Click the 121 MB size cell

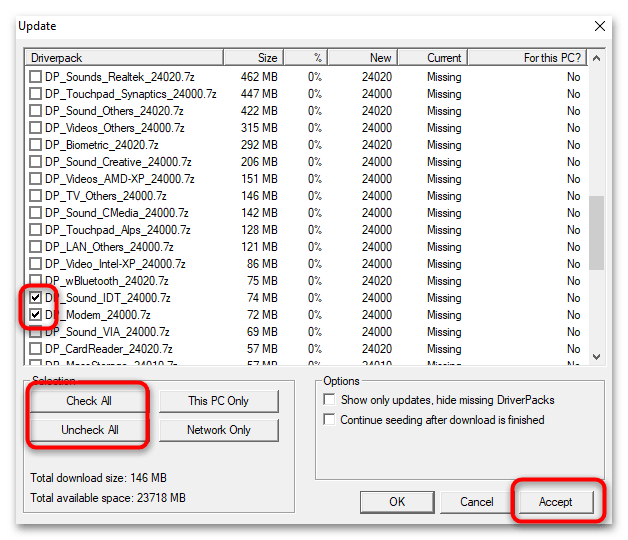point(259,247)
